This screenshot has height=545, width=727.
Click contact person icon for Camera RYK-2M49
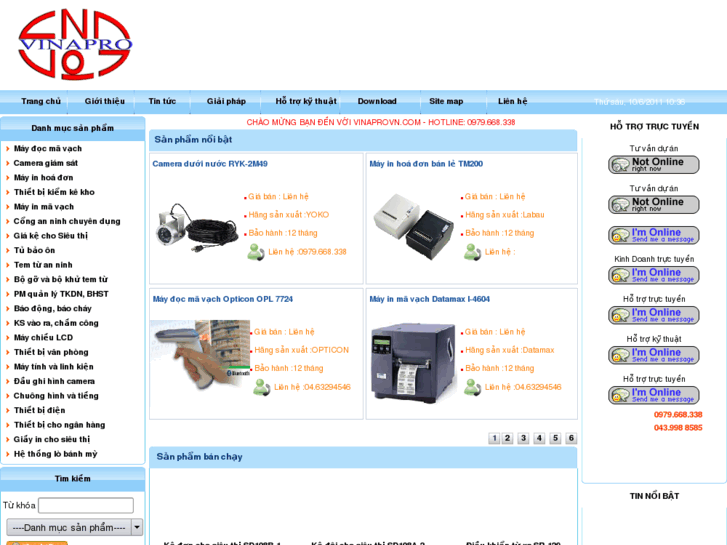click(x=255, y=252)
